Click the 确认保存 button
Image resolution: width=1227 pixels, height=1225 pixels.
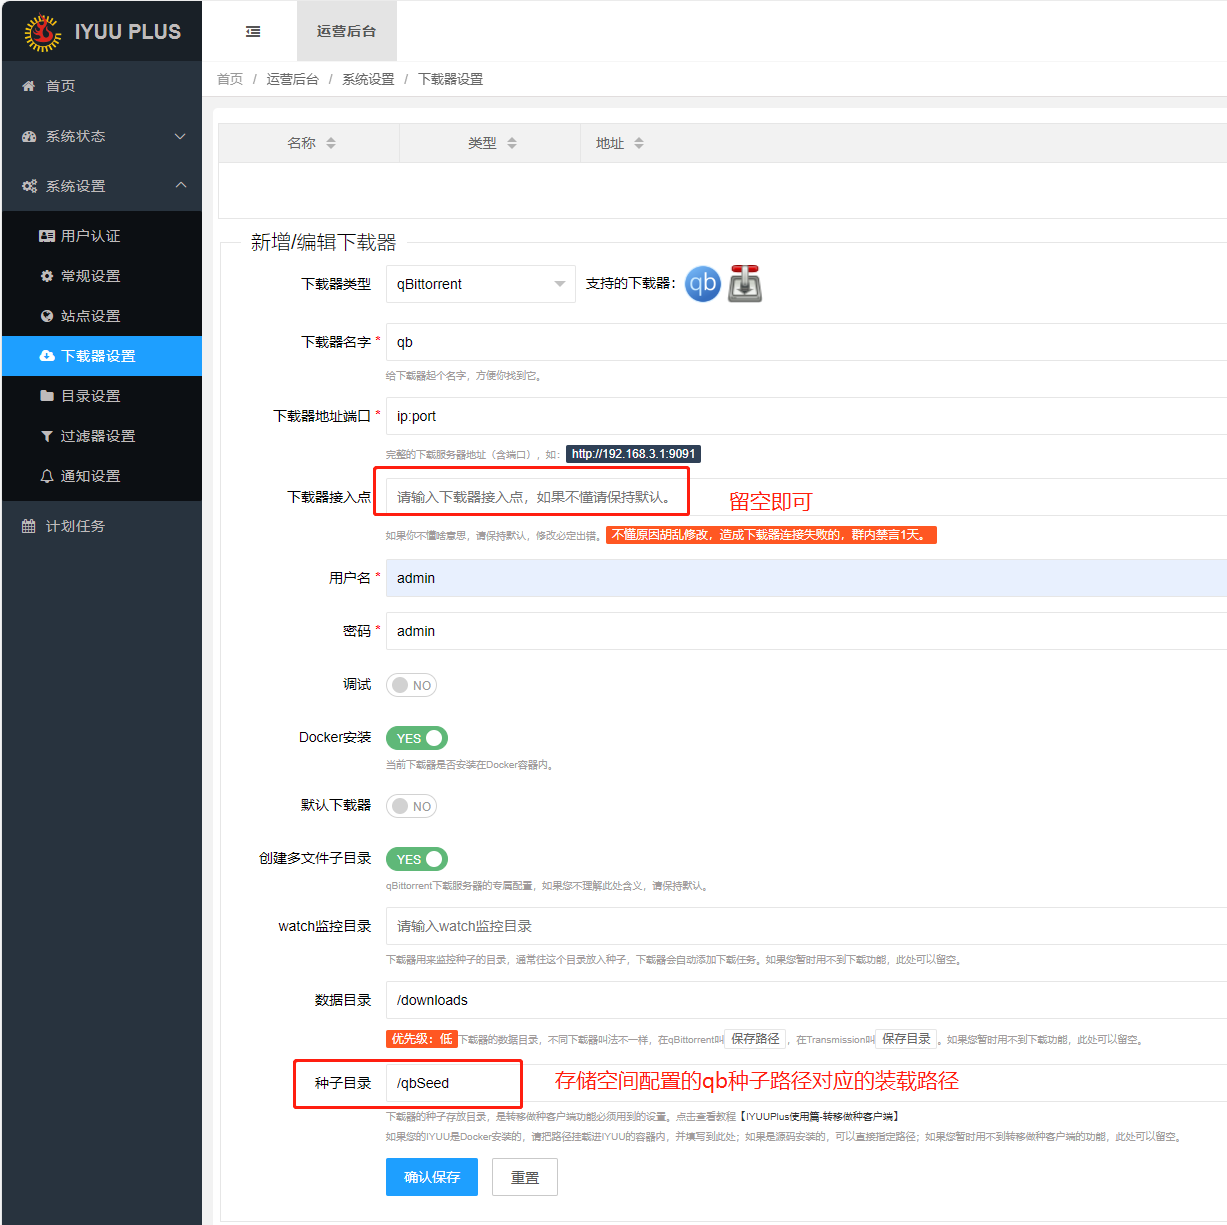[432, 1177]
